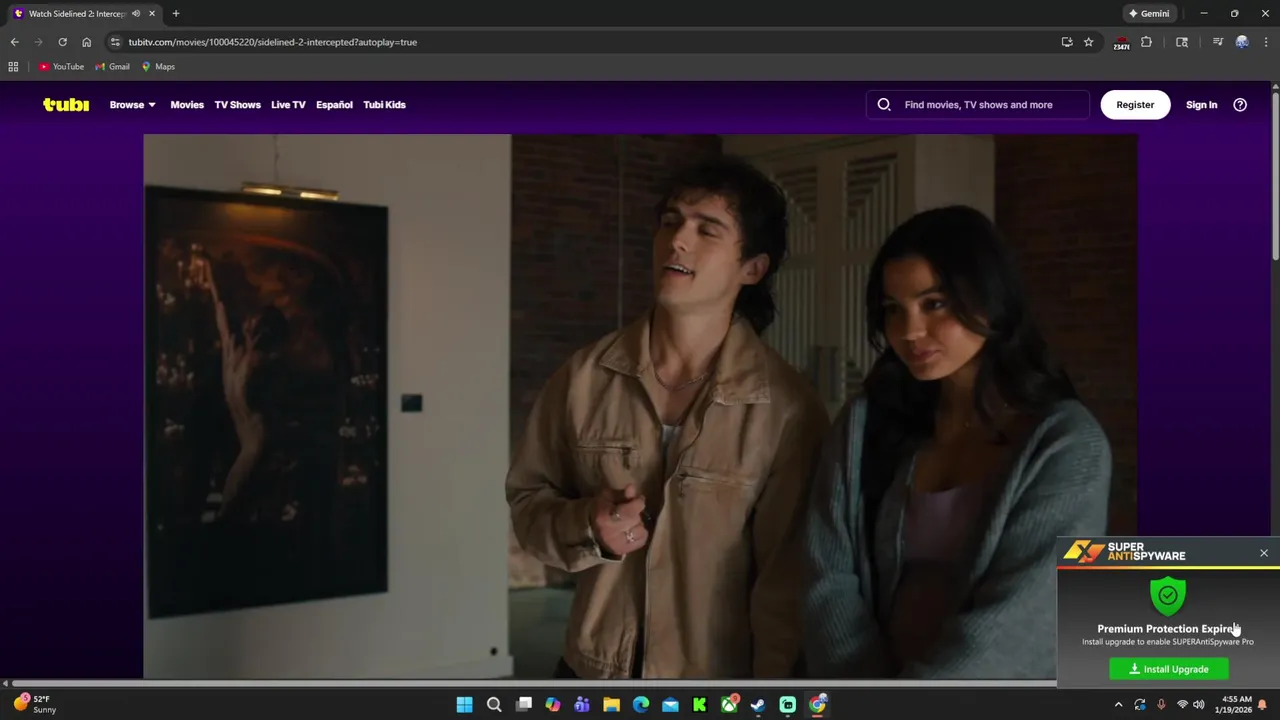Open the YouTube bookmark

62,67
